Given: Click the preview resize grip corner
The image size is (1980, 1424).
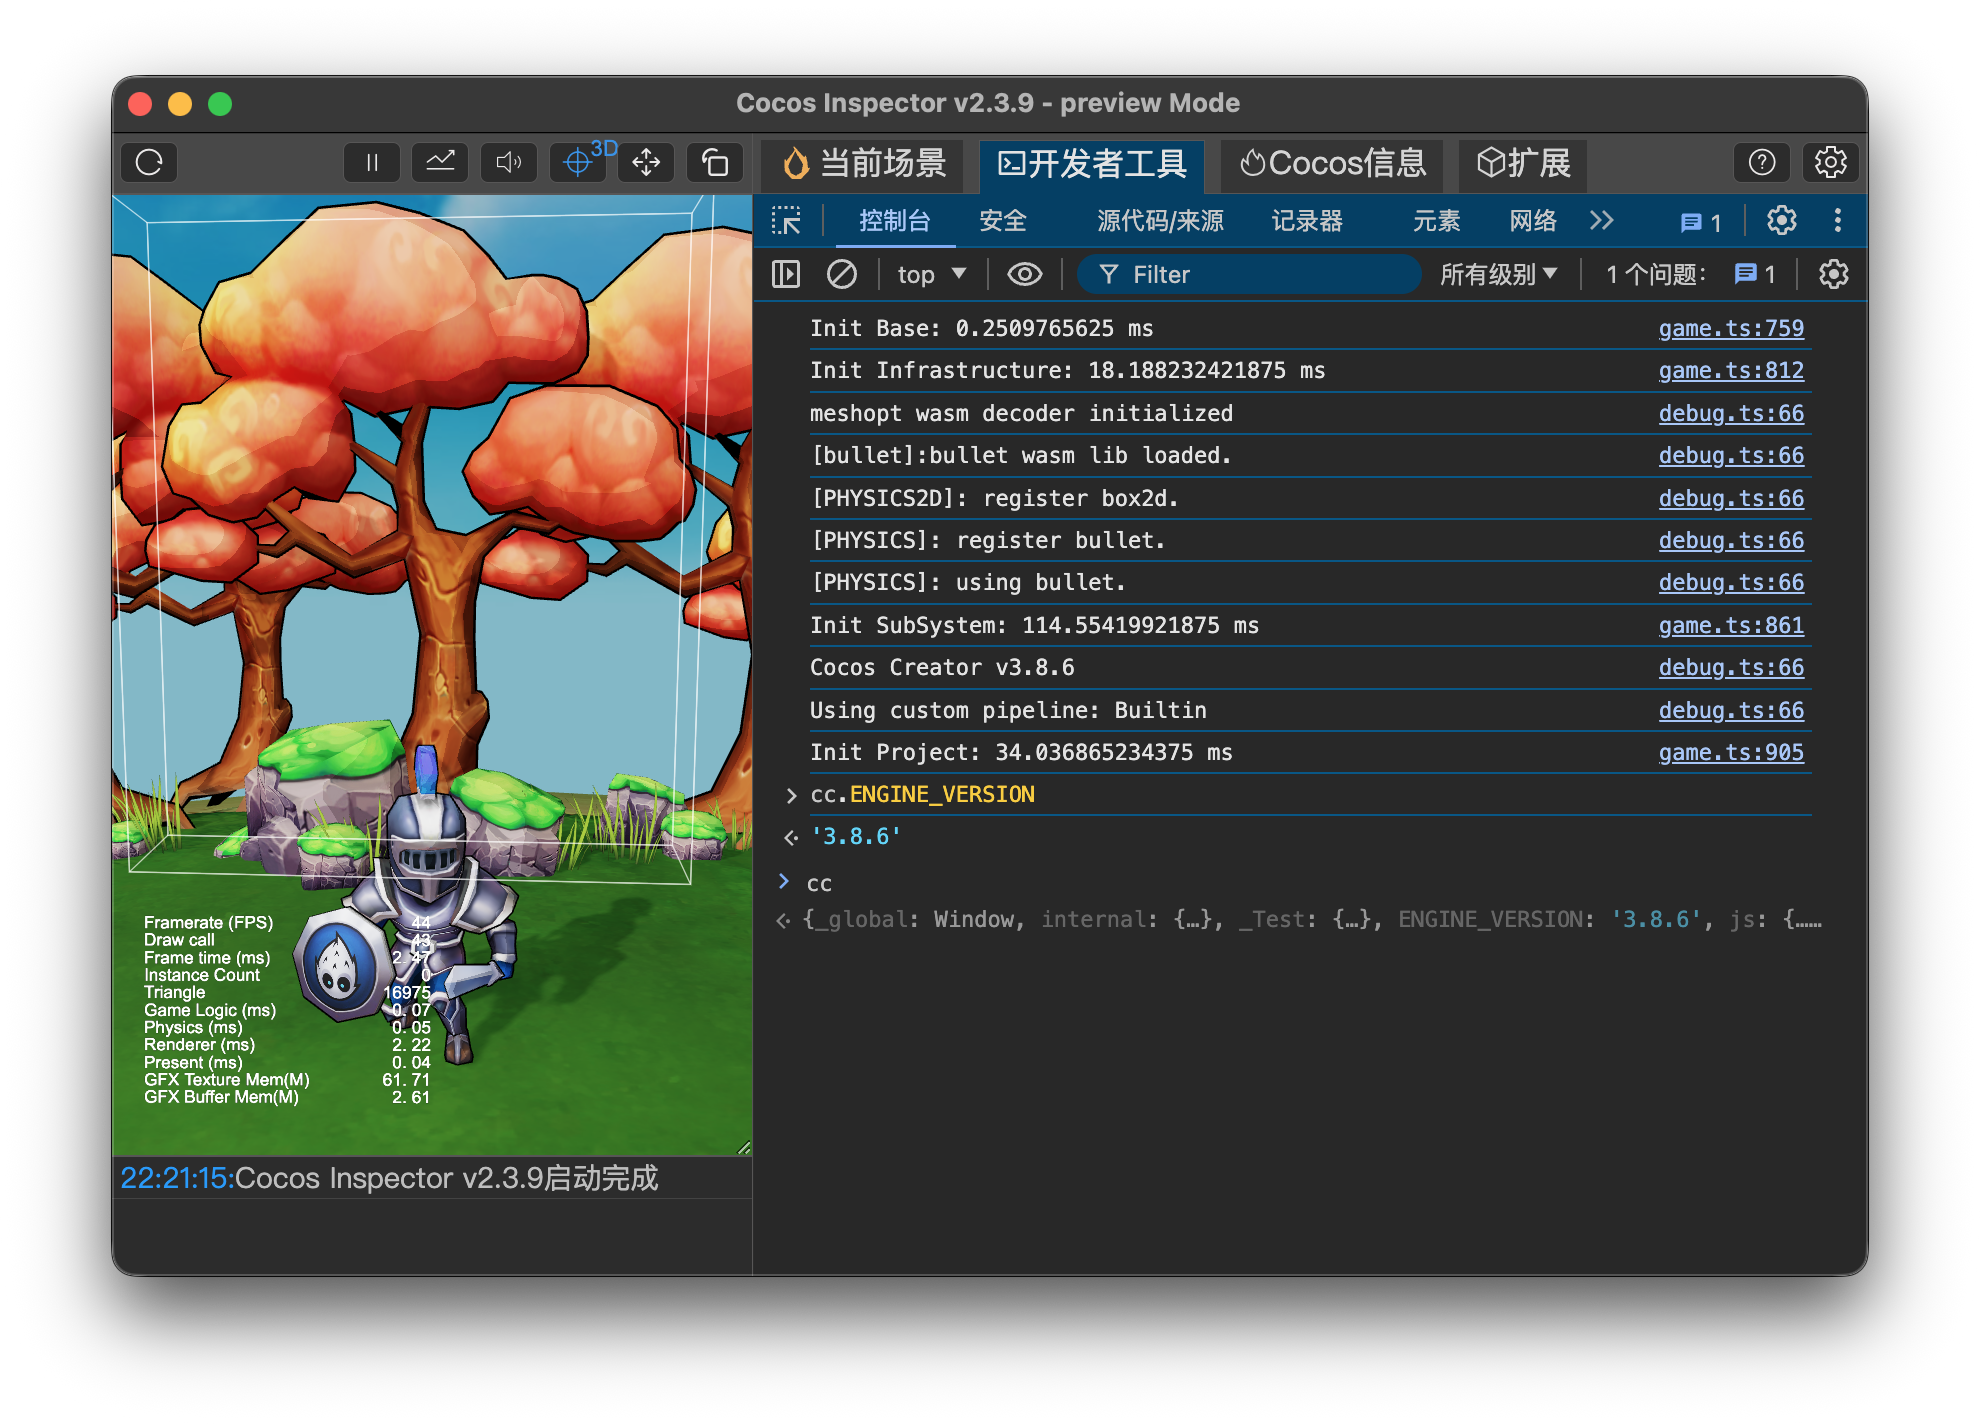Looking at the screenshot, I should click(744, 1148).
